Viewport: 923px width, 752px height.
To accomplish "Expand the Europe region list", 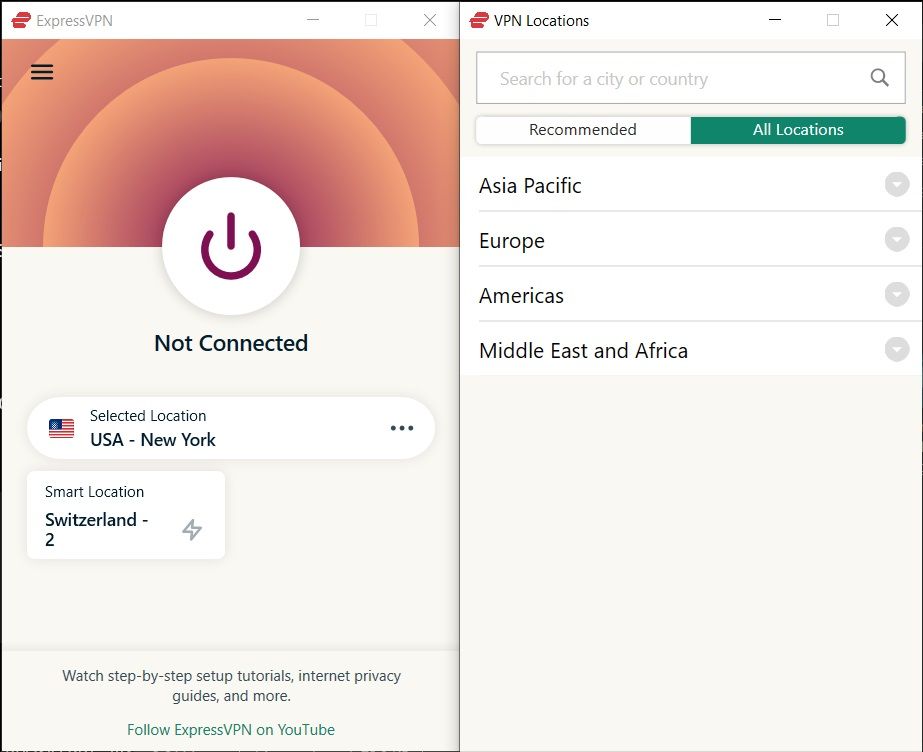I will (x=896, y=240).
